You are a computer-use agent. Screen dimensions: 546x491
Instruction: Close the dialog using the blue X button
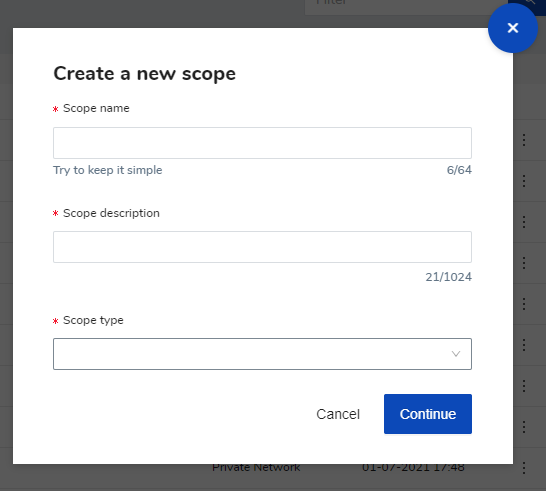click(513, 28)
